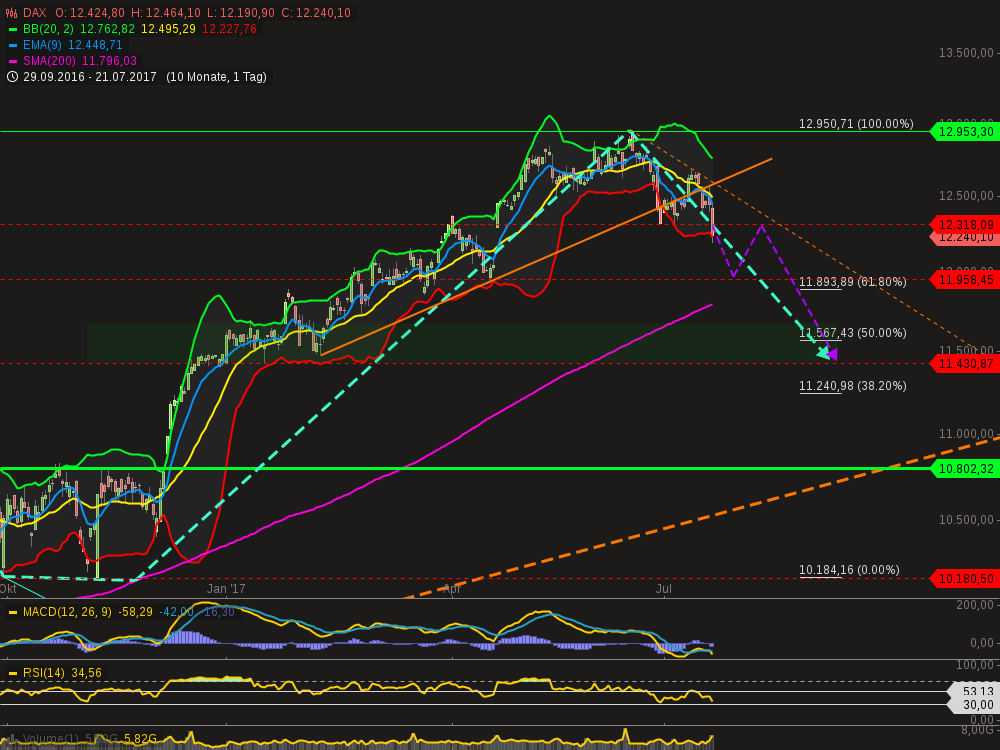
Task: Click Fibonacci label 10.184,16 (0.00%)
Action: click(x=849, y=570)
